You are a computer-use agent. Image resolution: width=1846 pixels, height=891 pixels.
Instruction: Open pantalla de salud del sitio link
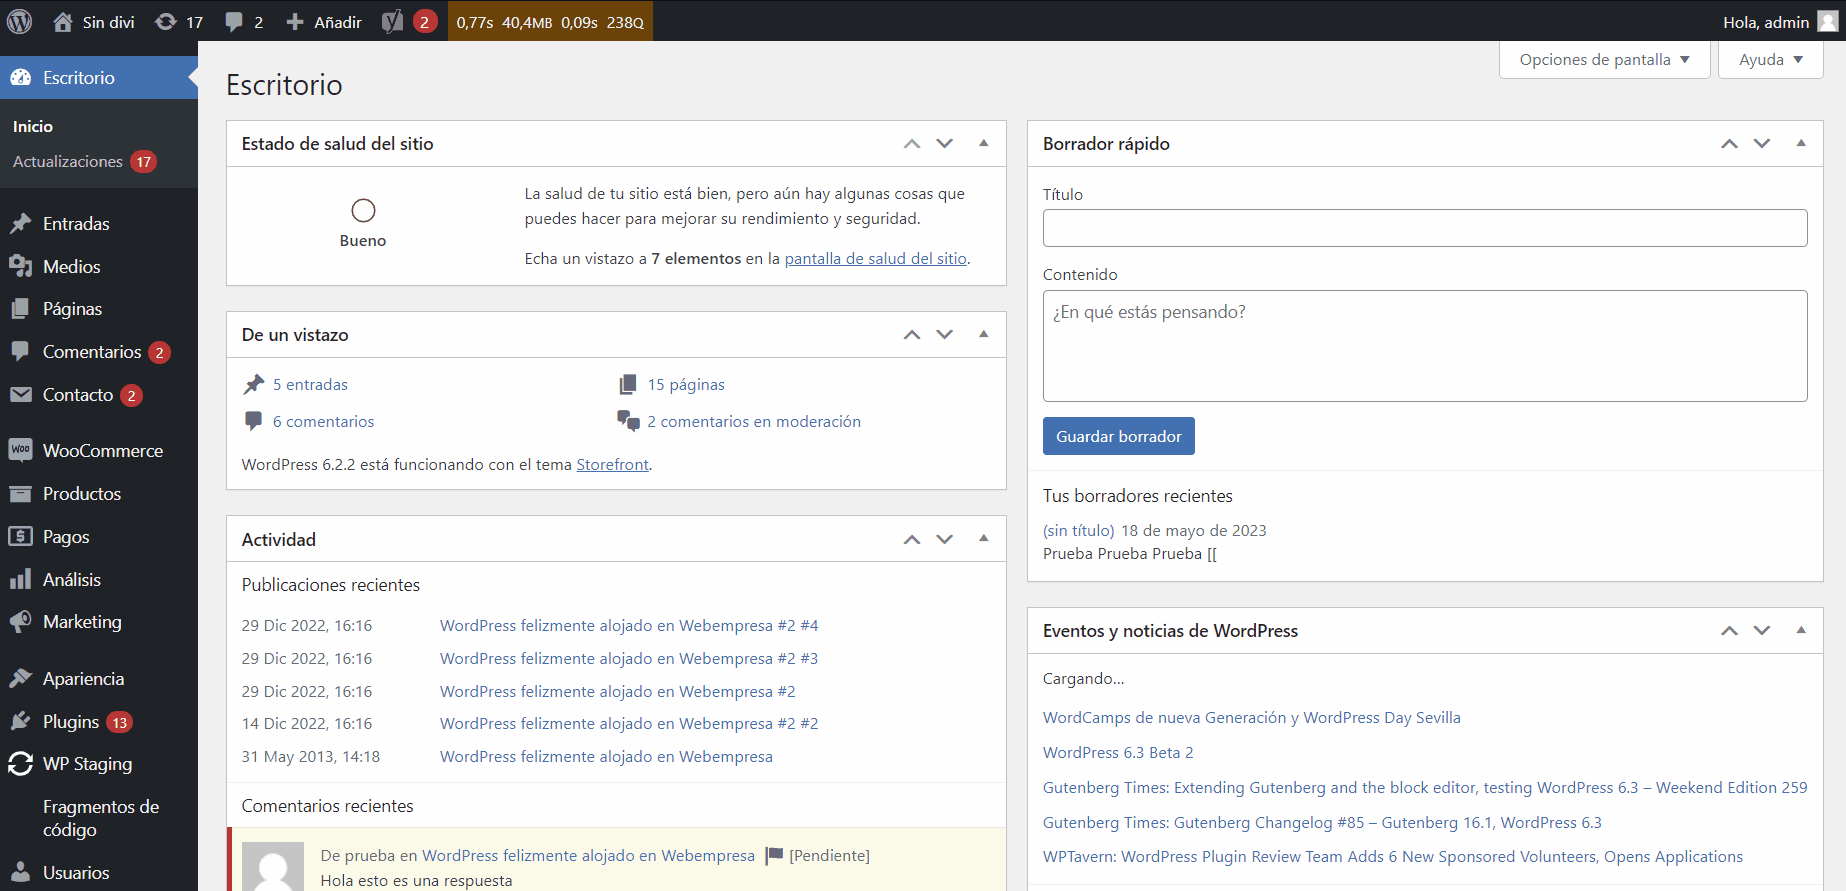coord(875,259)
